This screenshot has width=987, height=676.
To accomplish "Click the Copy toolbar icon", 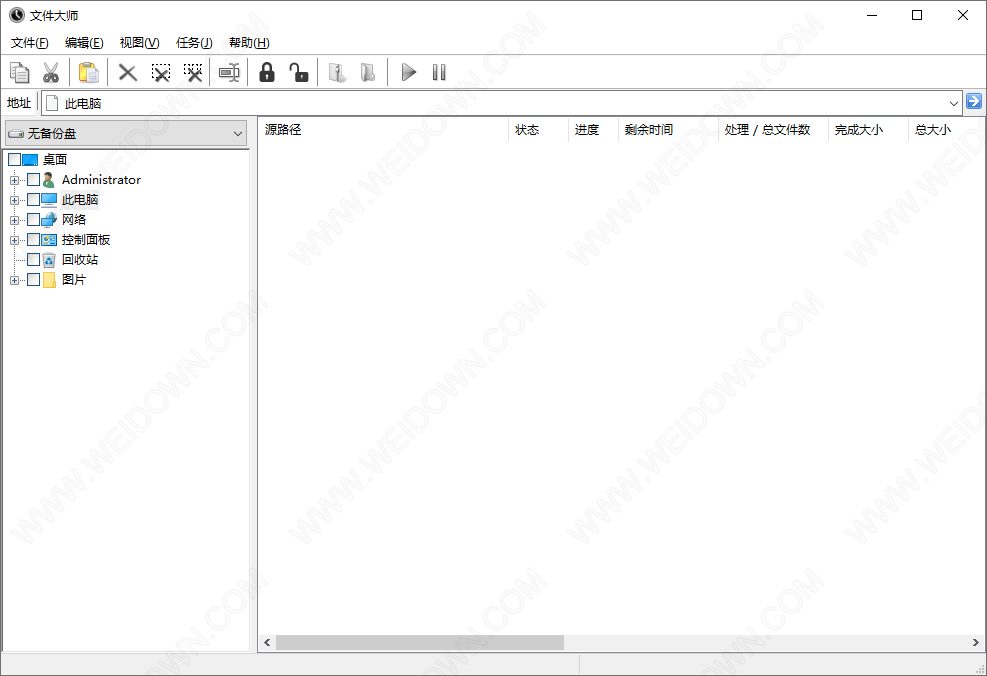I will coord(19,72).
